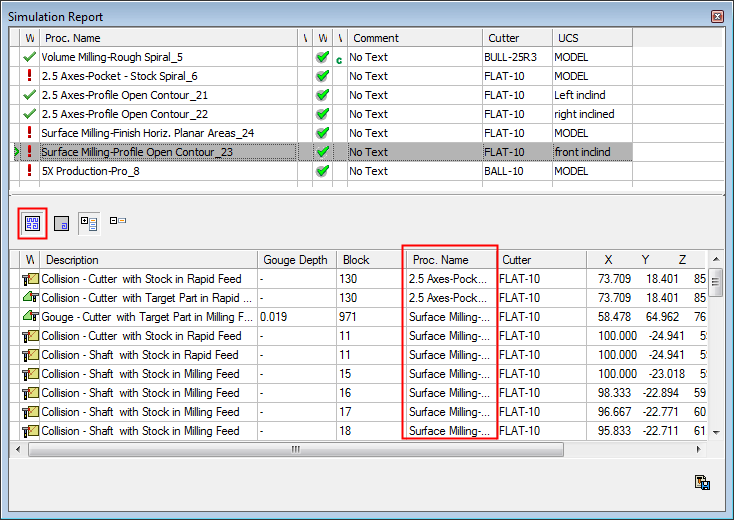
Task: Click the export report icon at bottom right
Action: (702, 483)
